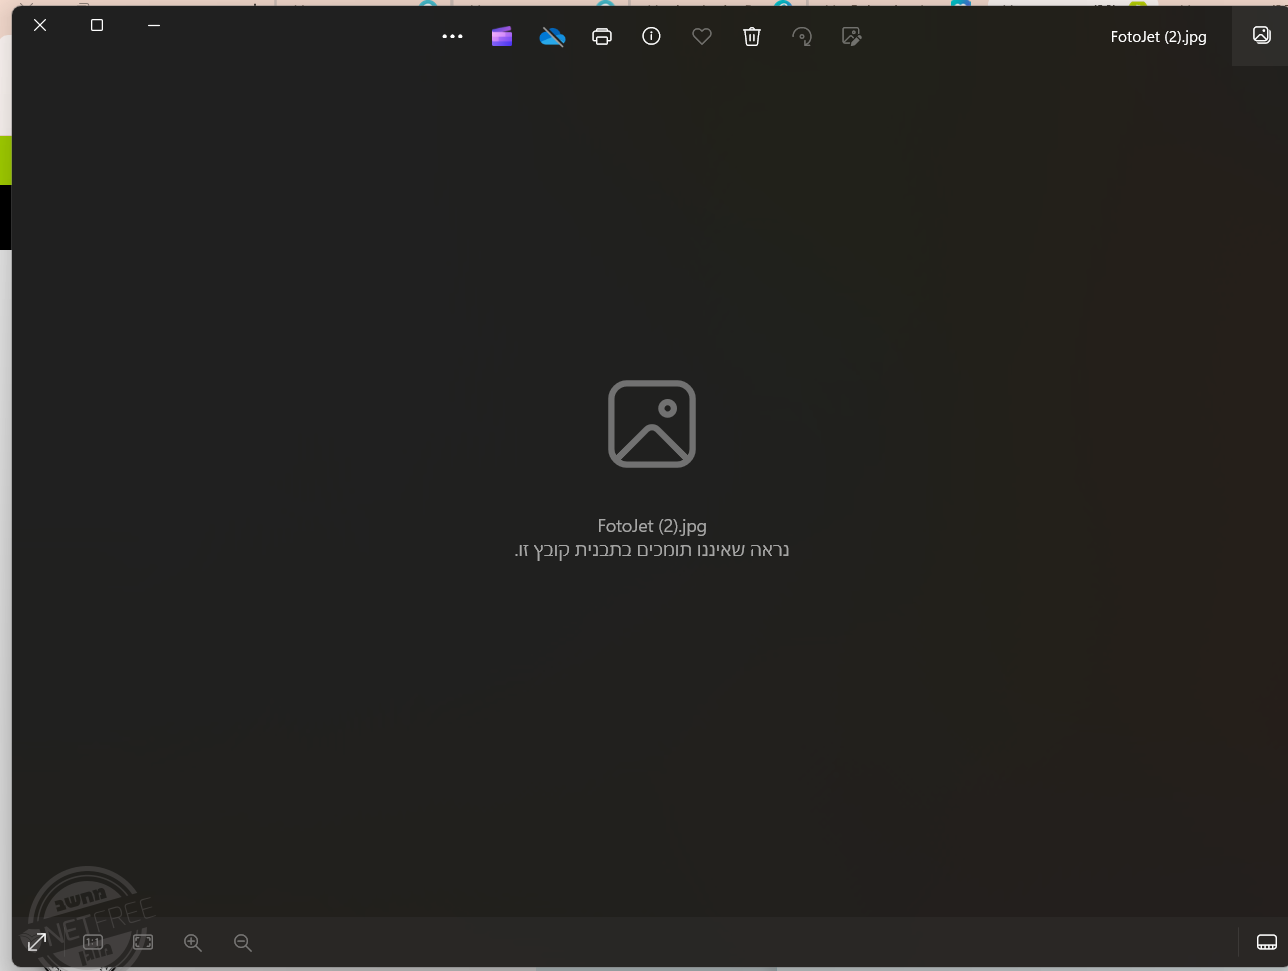Print the FotoJet (2).jpg file
This screenshot has width=1288, height=971.
tap(602, 36)
